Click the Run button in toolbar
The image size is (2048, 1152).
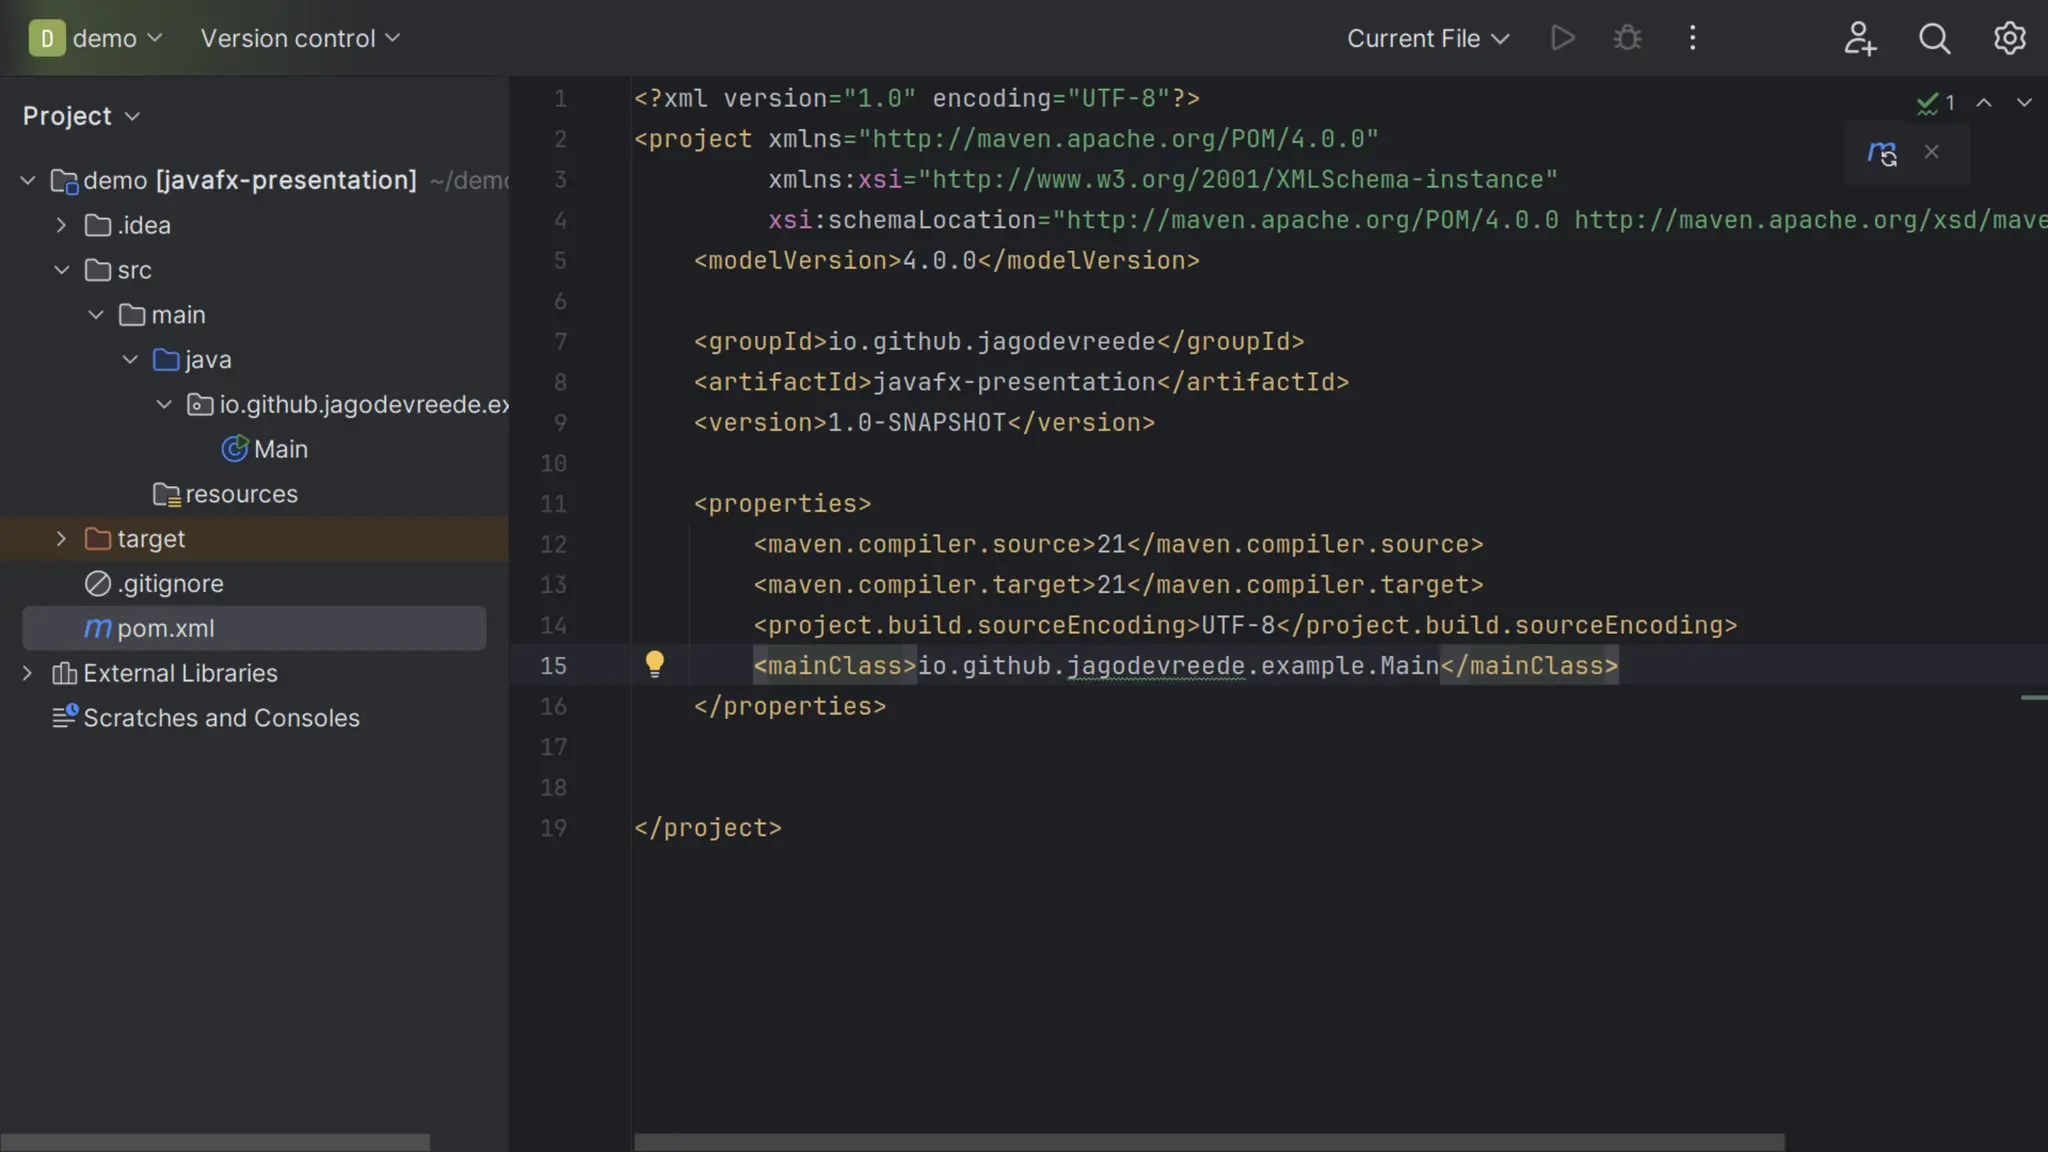click(x=1562, y=38)
